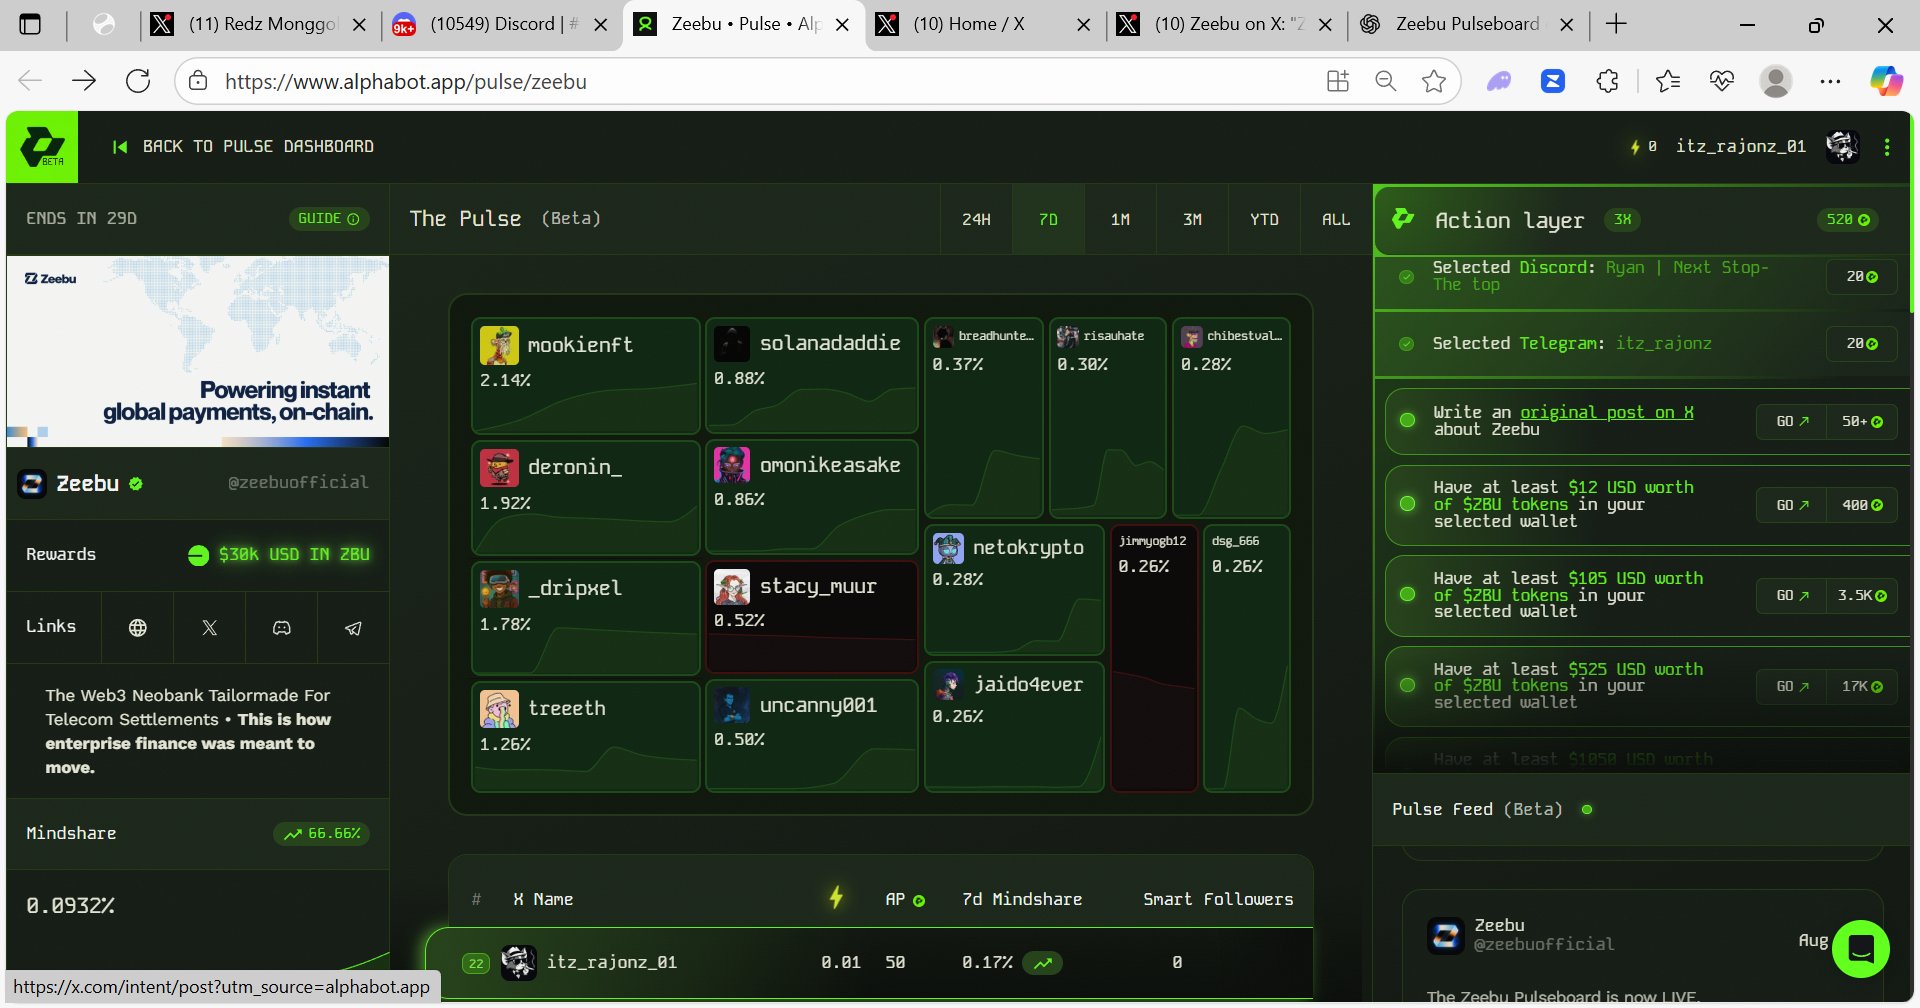Toggle status dot for $525 USD task
This screenshot has width=1920, height=1008.
[x=1407, y=686]
